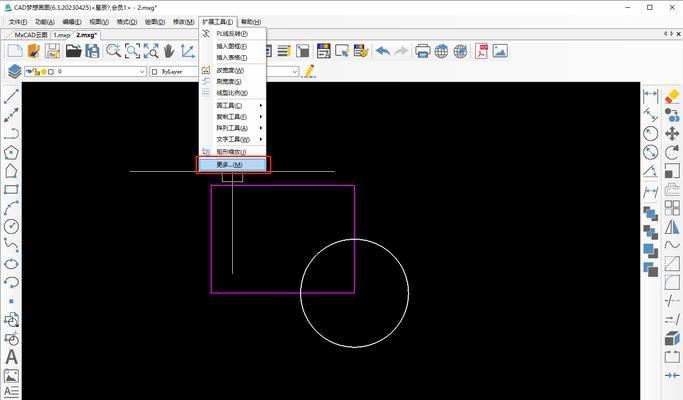Select the Linear dimension tool

(x=650, y=96)
